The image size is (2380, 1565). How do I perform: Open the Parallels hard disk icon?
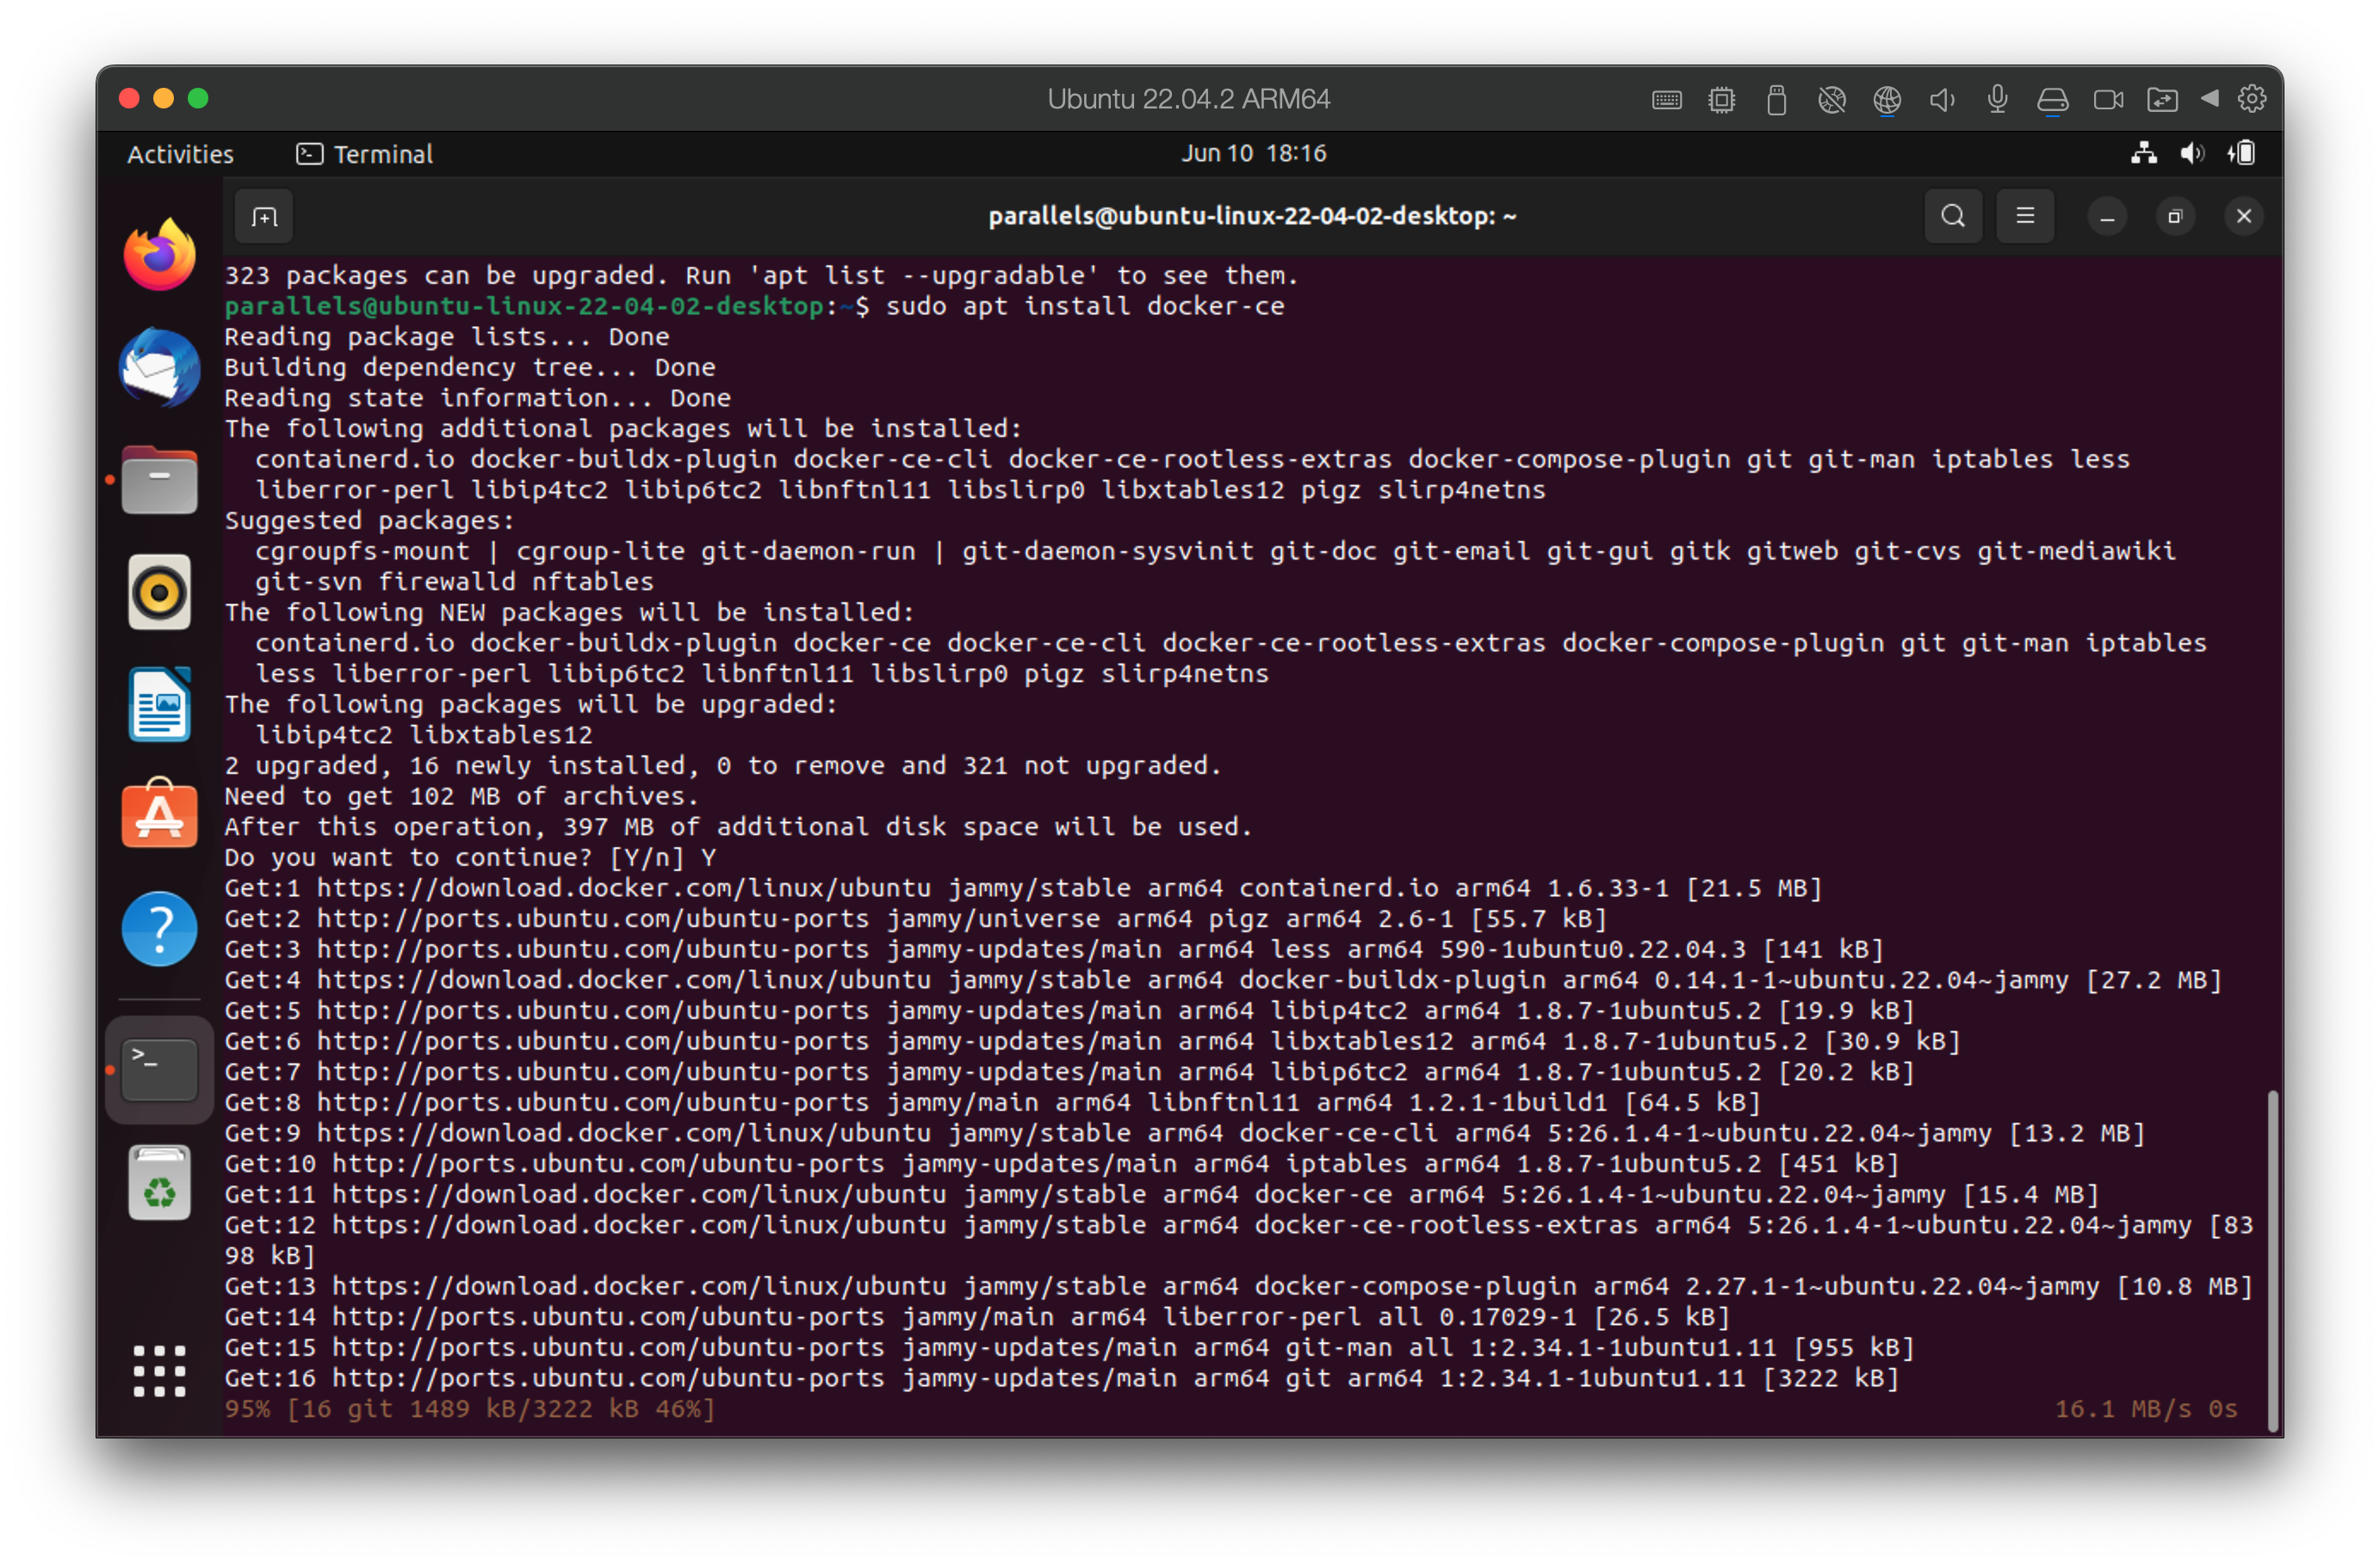coord(2052,99)
